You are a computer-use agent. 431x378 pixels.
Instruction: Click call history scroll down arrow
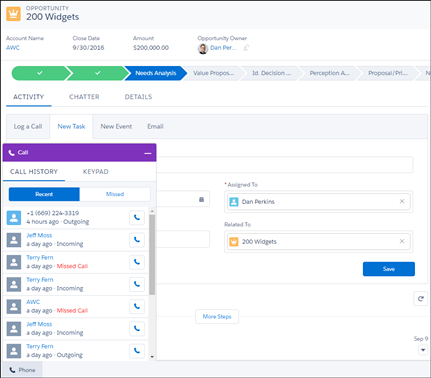[152, 357]
